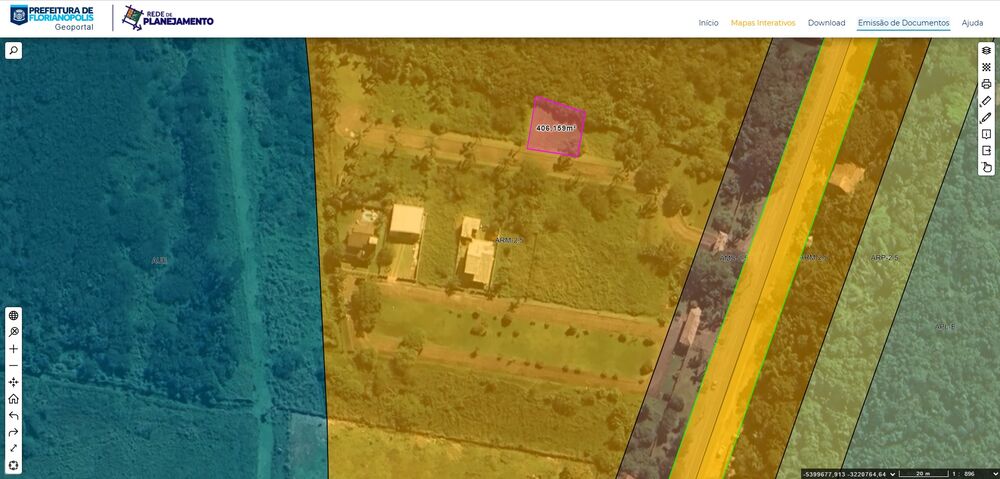
Task: Click the print map icon
Action: [x=986, y=84]
